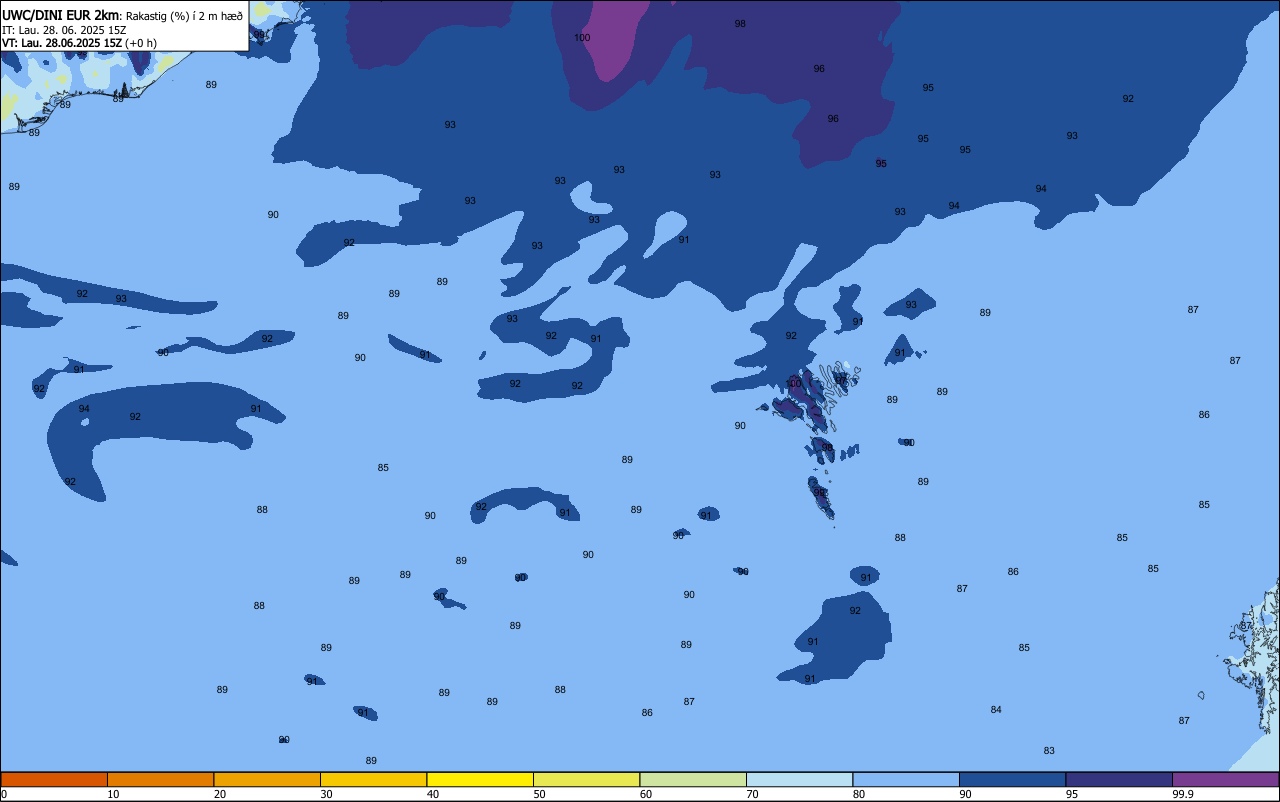Click the '100' value in the large purple area

point(582,38)
